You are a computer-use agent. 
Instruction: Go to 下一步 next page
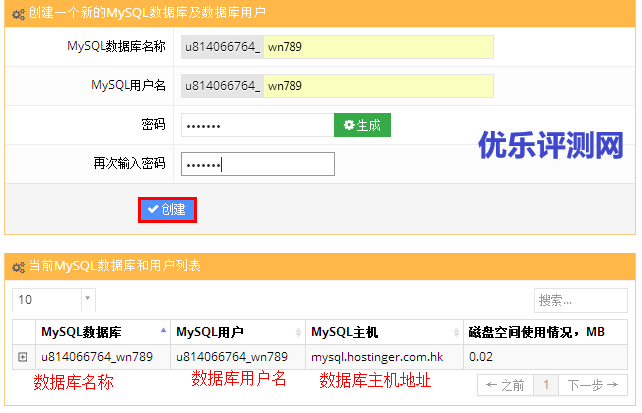coord(594,385)
